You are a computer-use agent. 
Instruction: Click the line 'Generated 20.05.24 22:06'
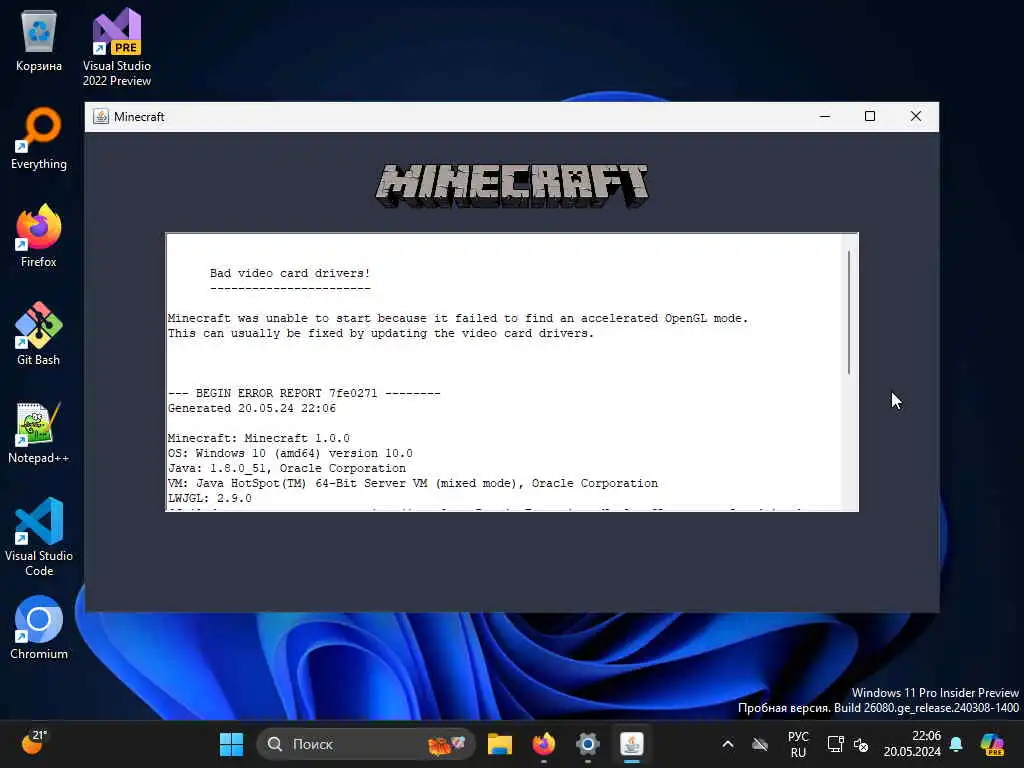[251, 408]
